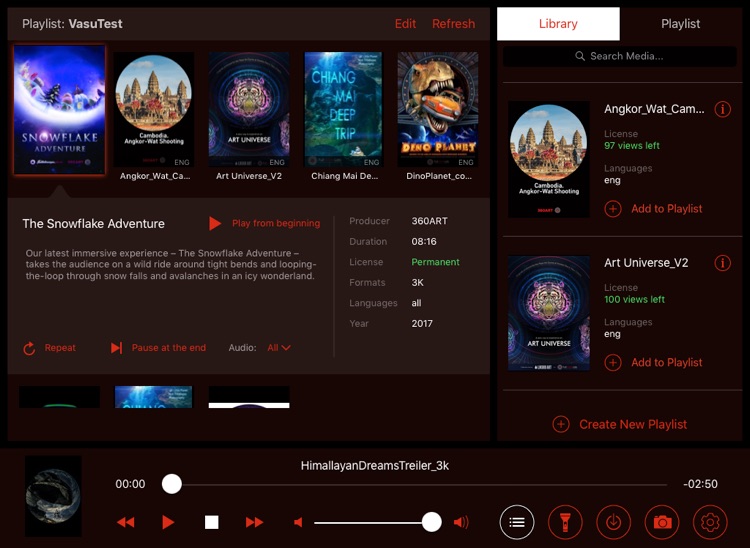
Task: Click plus icon for Angkor_Wat_Cam... playlist add
Action: point(613,209)
